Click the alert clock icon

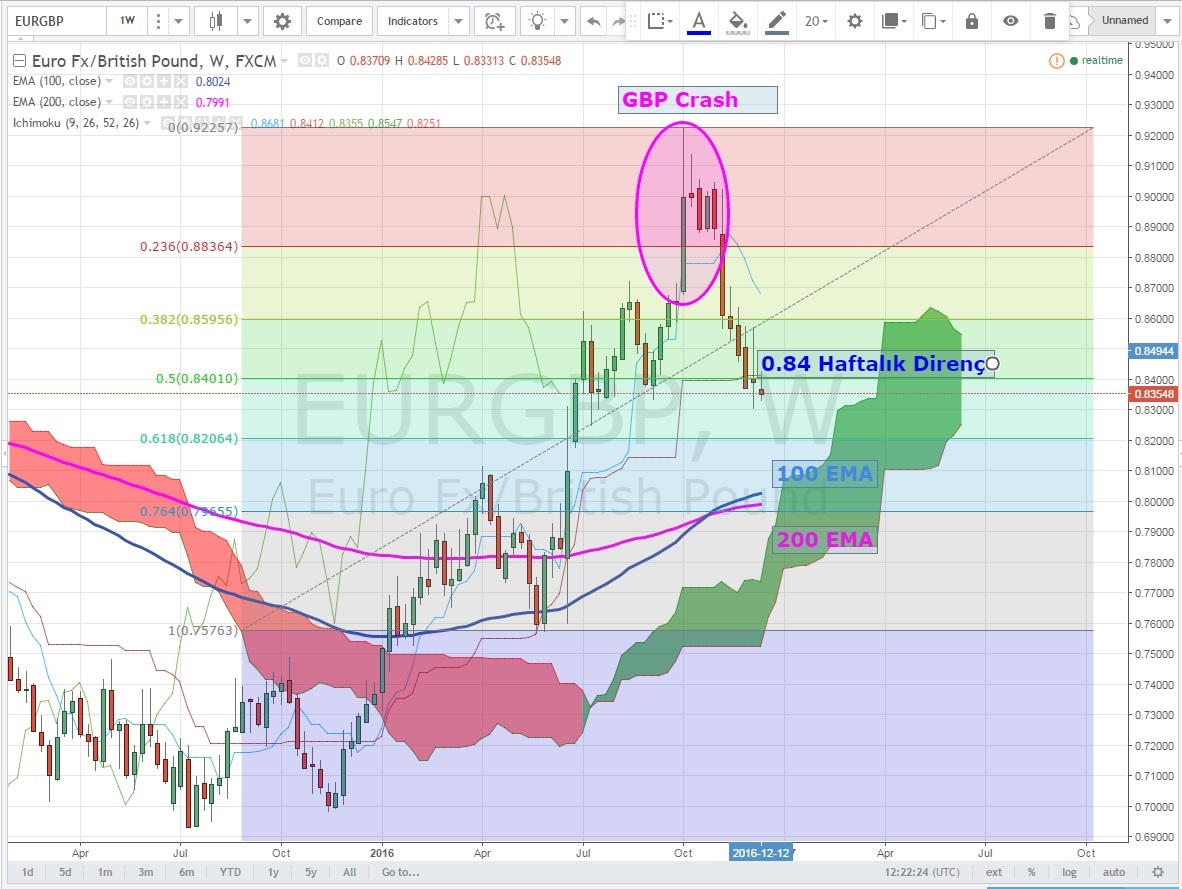click(x=493, y=21)
